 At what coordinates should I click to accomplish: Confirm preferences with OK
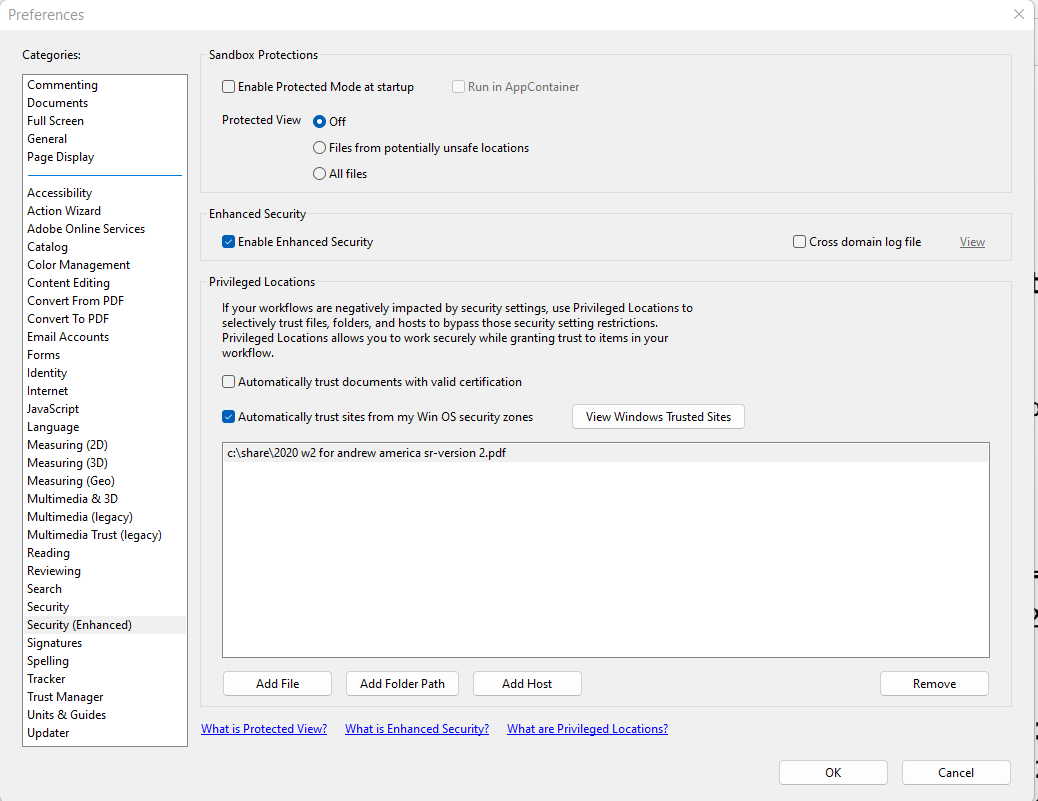point(832,772)
